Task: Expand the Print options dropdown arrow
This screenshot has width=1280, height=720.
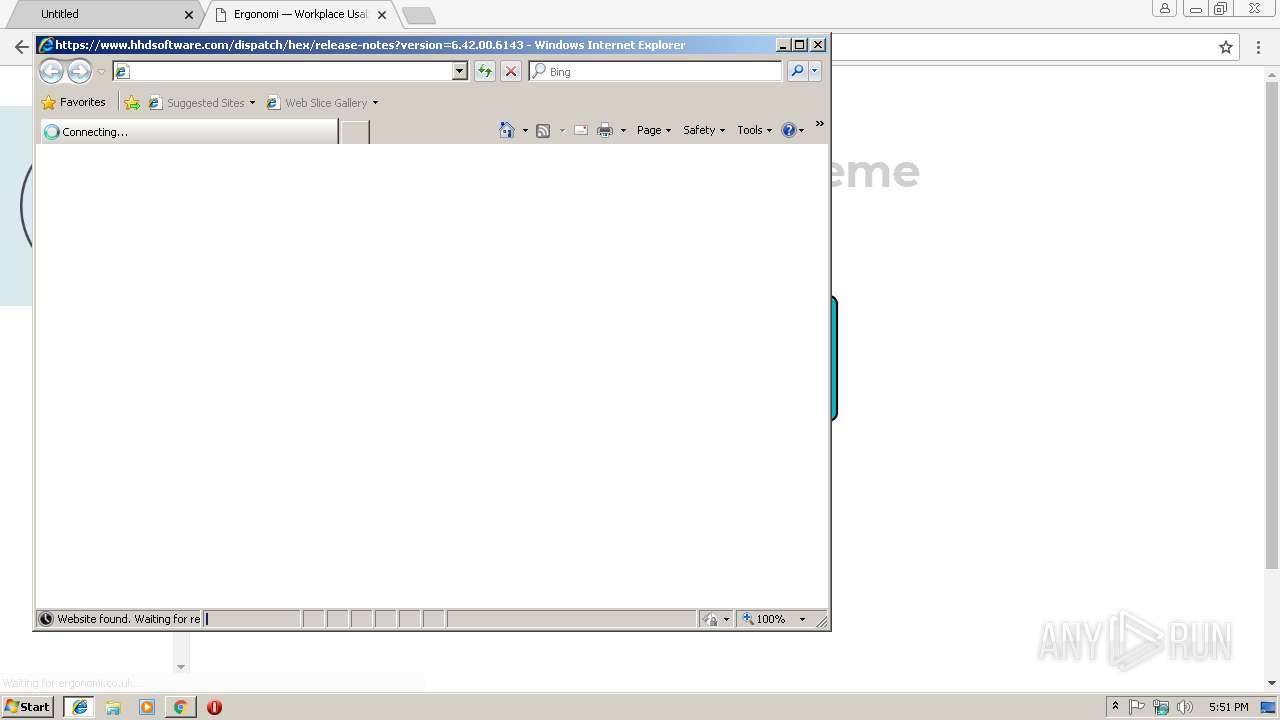Action: point(623,130)
